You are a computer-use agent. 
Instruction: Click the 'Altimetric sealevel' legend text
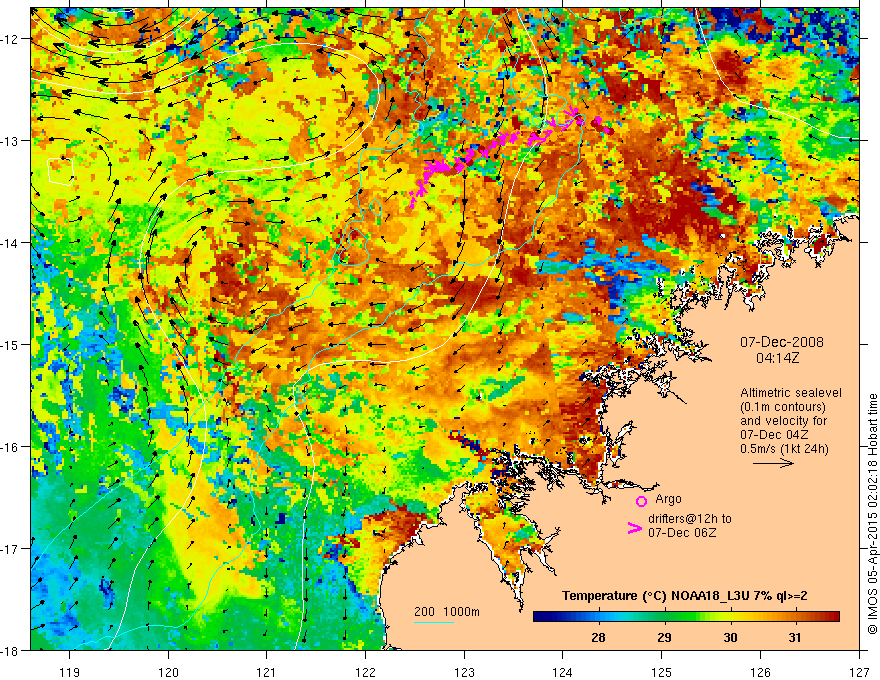791,393
